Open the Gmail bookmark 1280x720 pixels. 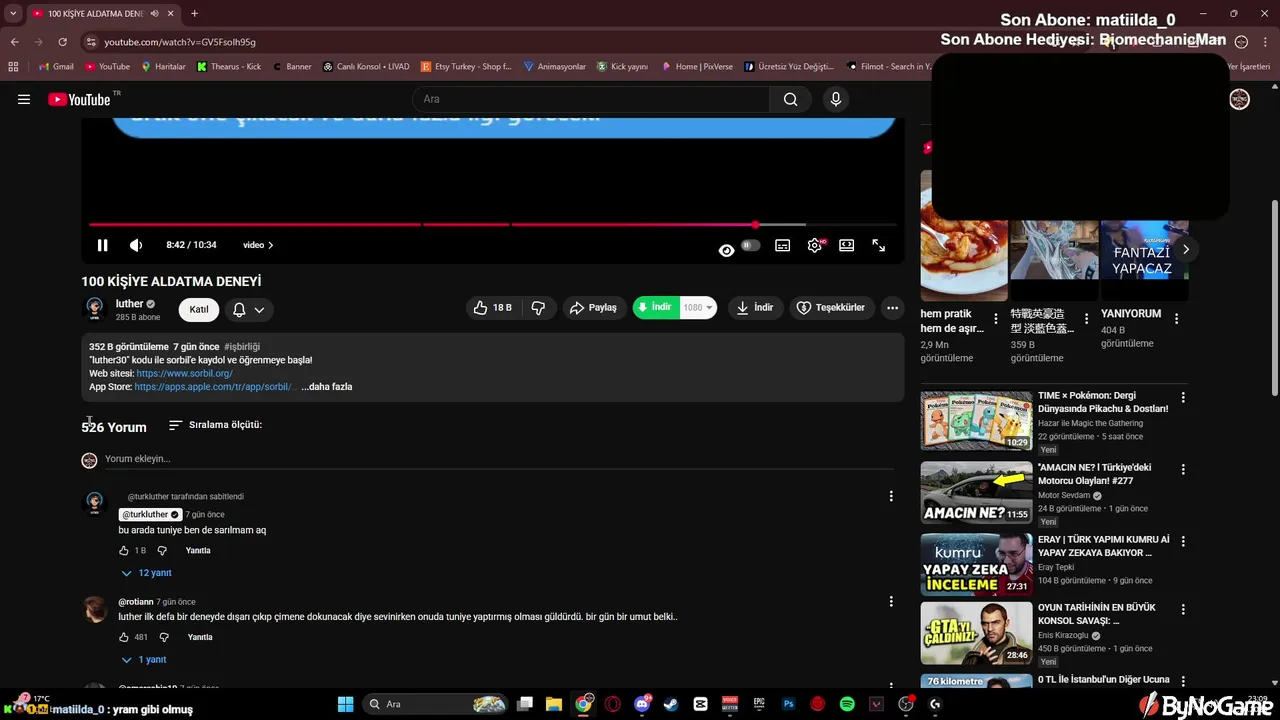coord(56,67)
